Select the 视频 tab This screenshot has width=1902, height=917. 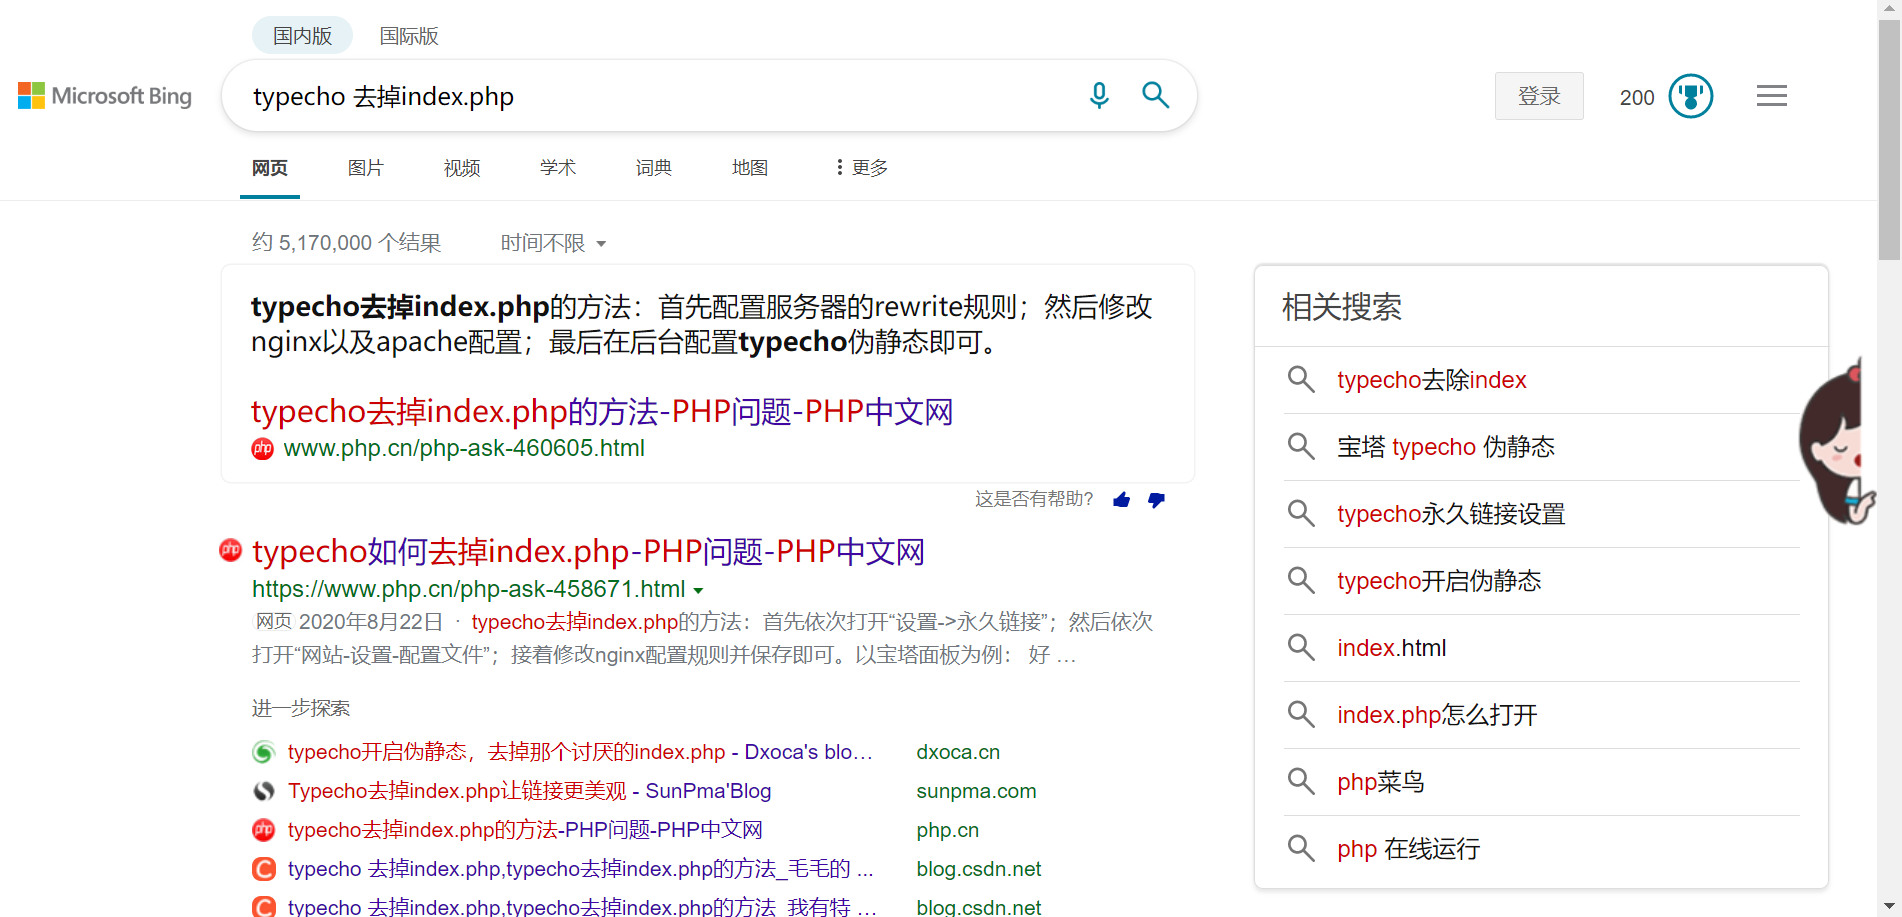(x=462, y=168)
